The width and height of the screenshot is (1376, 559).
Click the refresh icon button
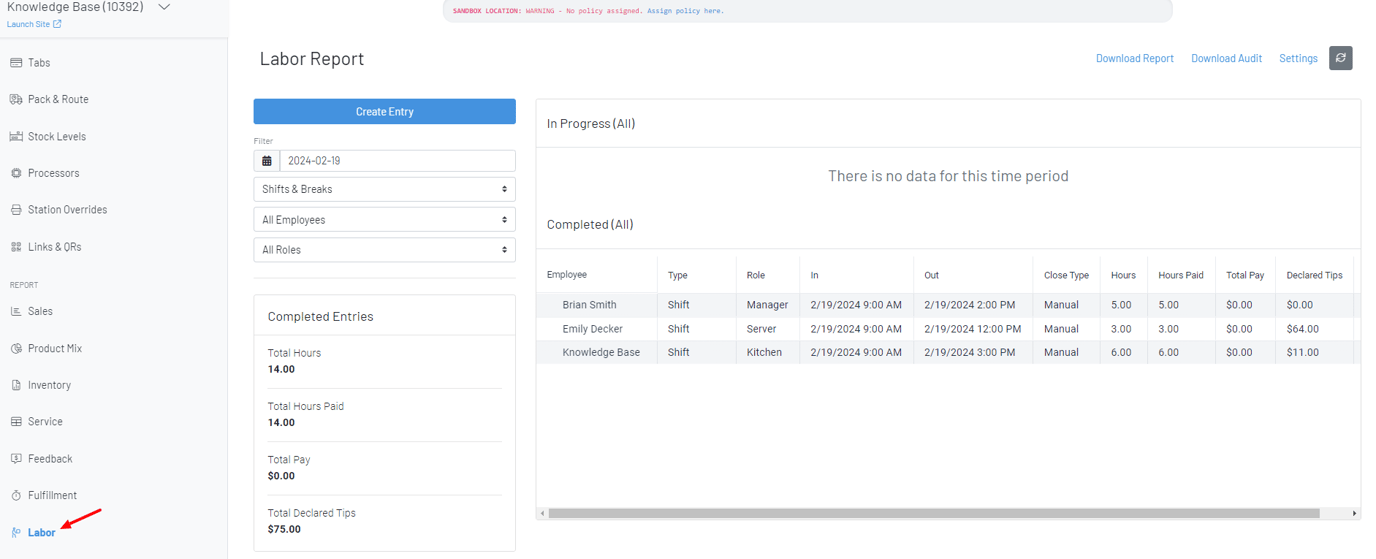(x=1340, y=58)
